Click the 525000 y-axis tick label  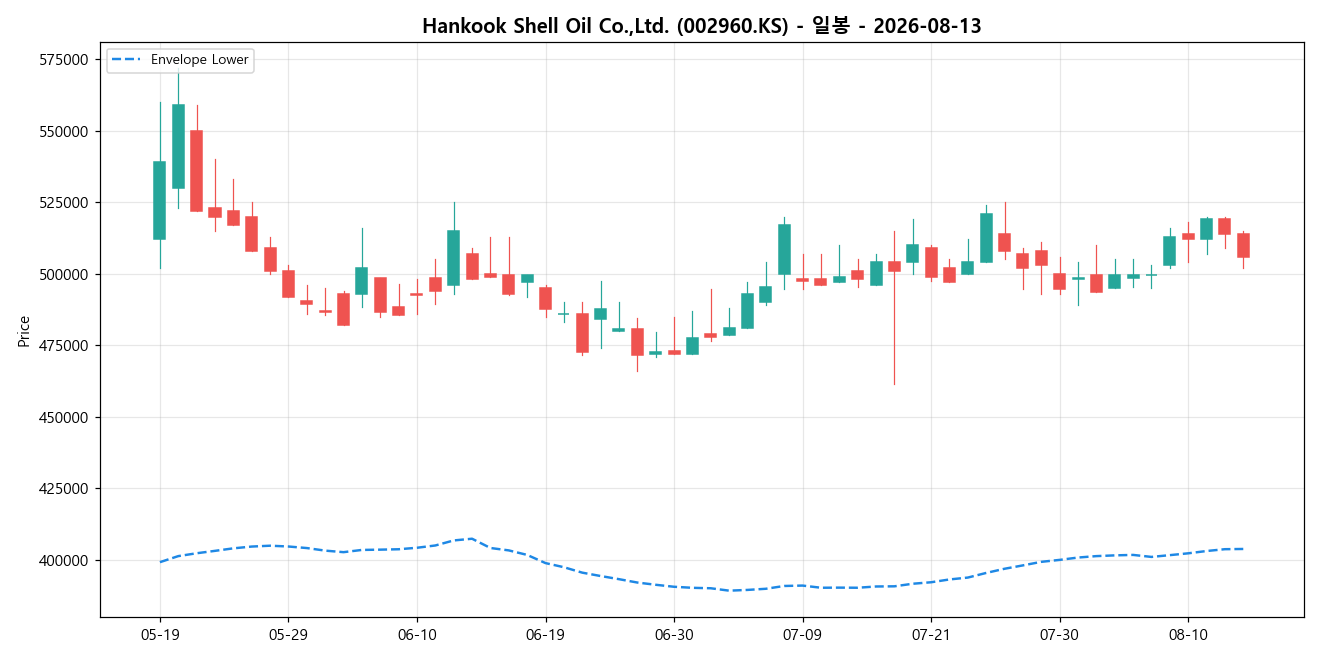[66, 203]
